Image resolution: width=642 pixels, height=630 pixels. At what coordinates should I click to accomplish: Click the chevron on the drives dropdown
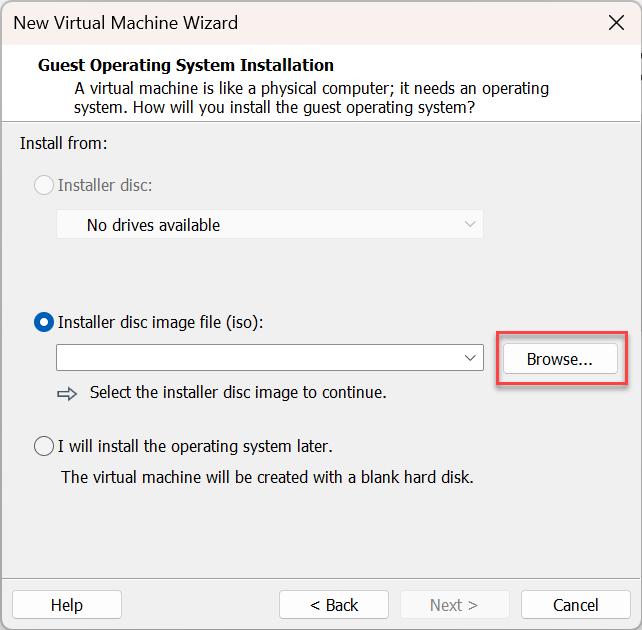pyautogui.click(x=470, y=224)
